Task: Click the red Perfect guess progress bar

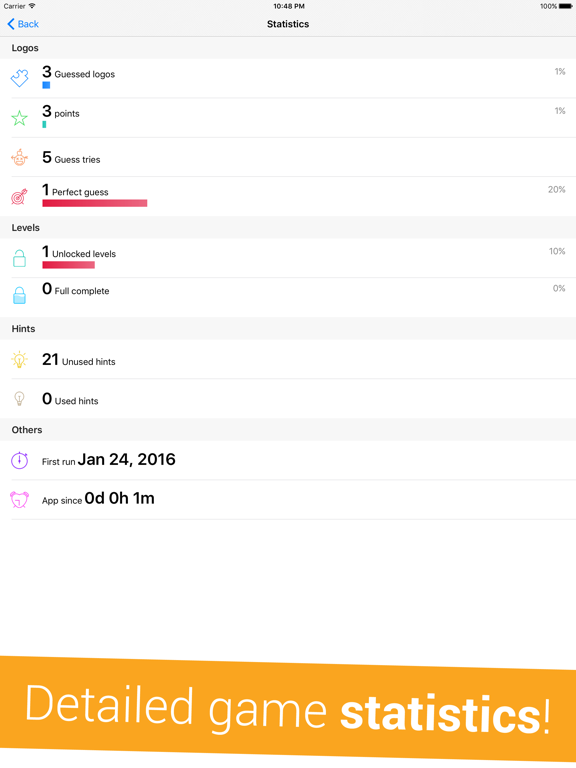Action: pos(95,203)
